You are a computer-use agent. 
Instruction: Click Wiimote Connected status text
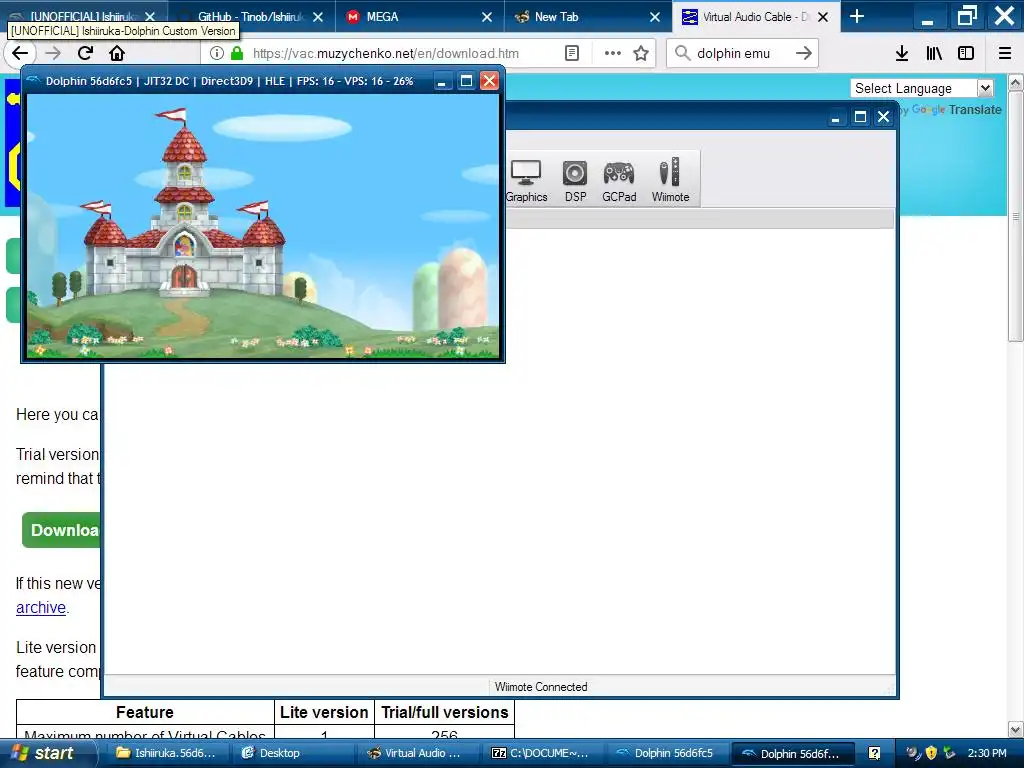[541, 687]
